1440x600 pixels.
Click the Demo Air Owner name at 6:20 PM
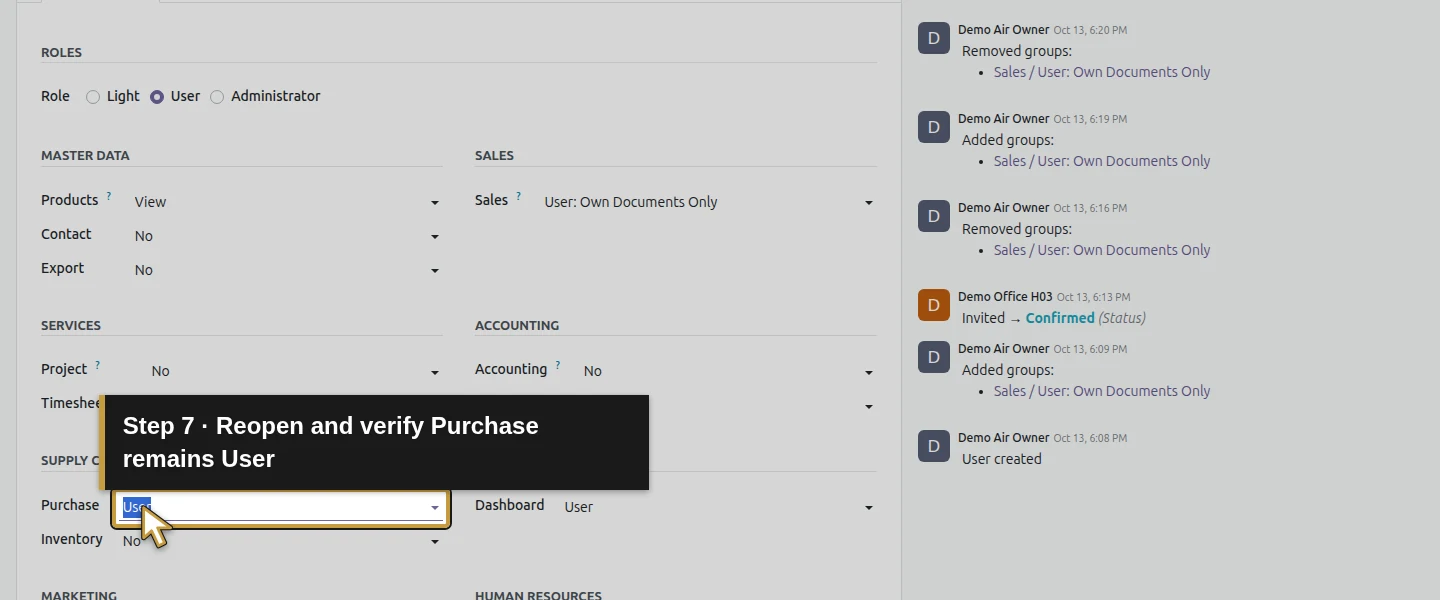1003,30
